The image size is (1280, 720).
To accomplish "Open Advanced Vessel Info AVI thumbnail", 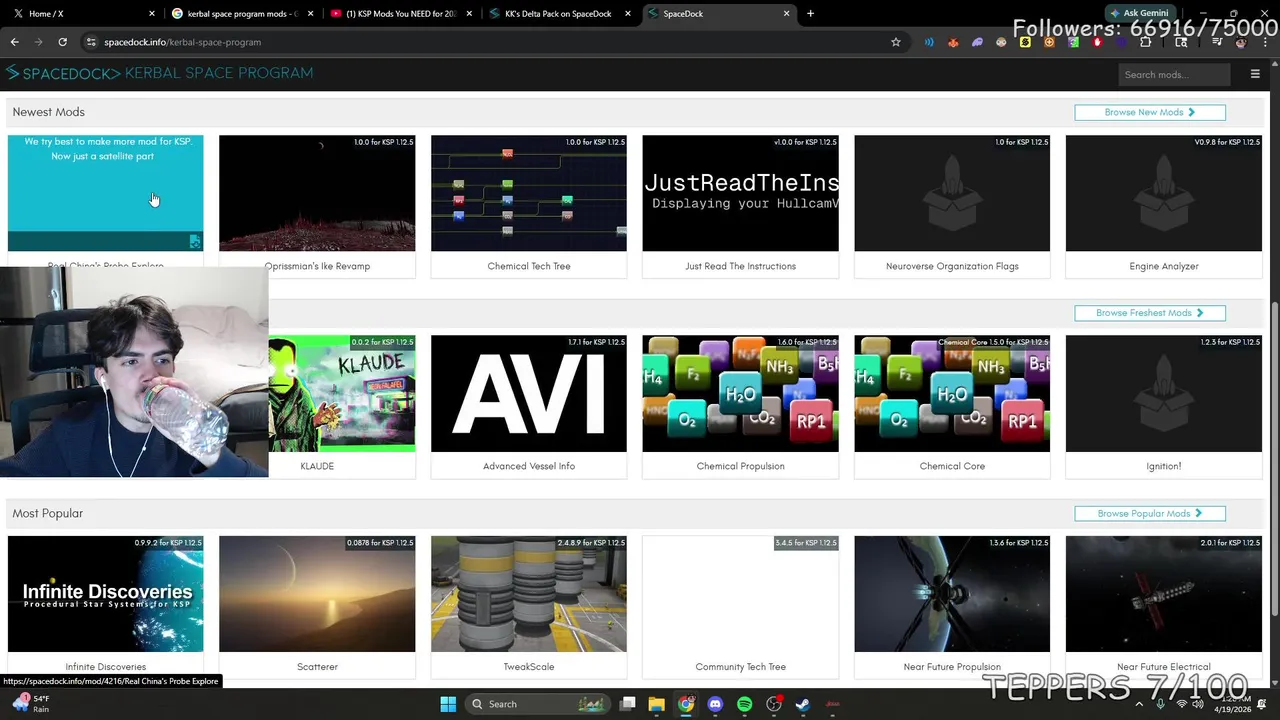I will pos(529,393).
